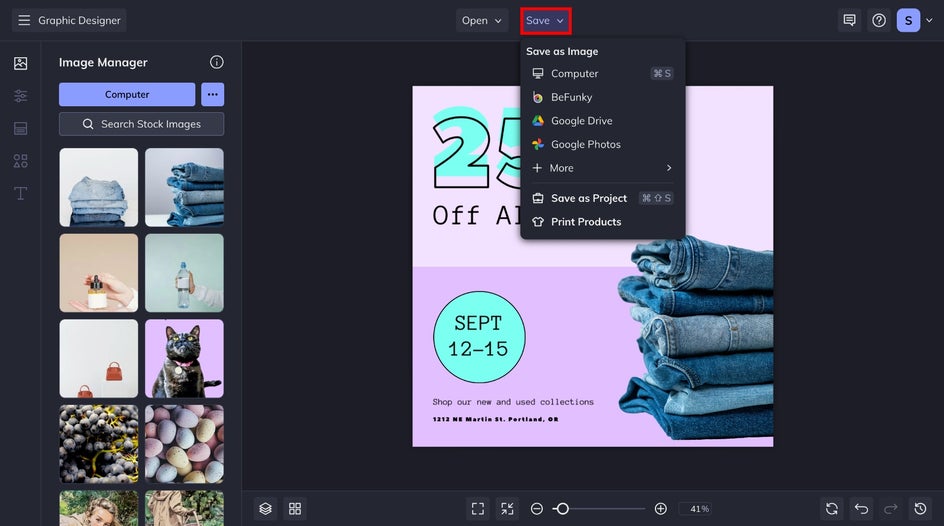
Task: Click the Image Manager info icon
Action: 217,62
